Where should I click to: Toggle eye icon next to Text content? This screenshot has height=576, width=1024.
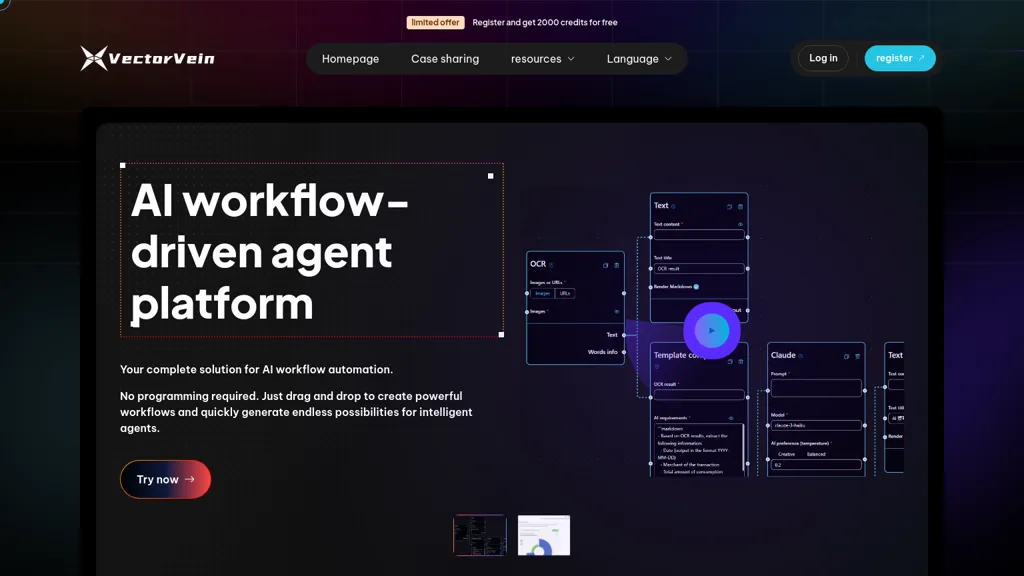pyautogui.click(x=740, y=224)
